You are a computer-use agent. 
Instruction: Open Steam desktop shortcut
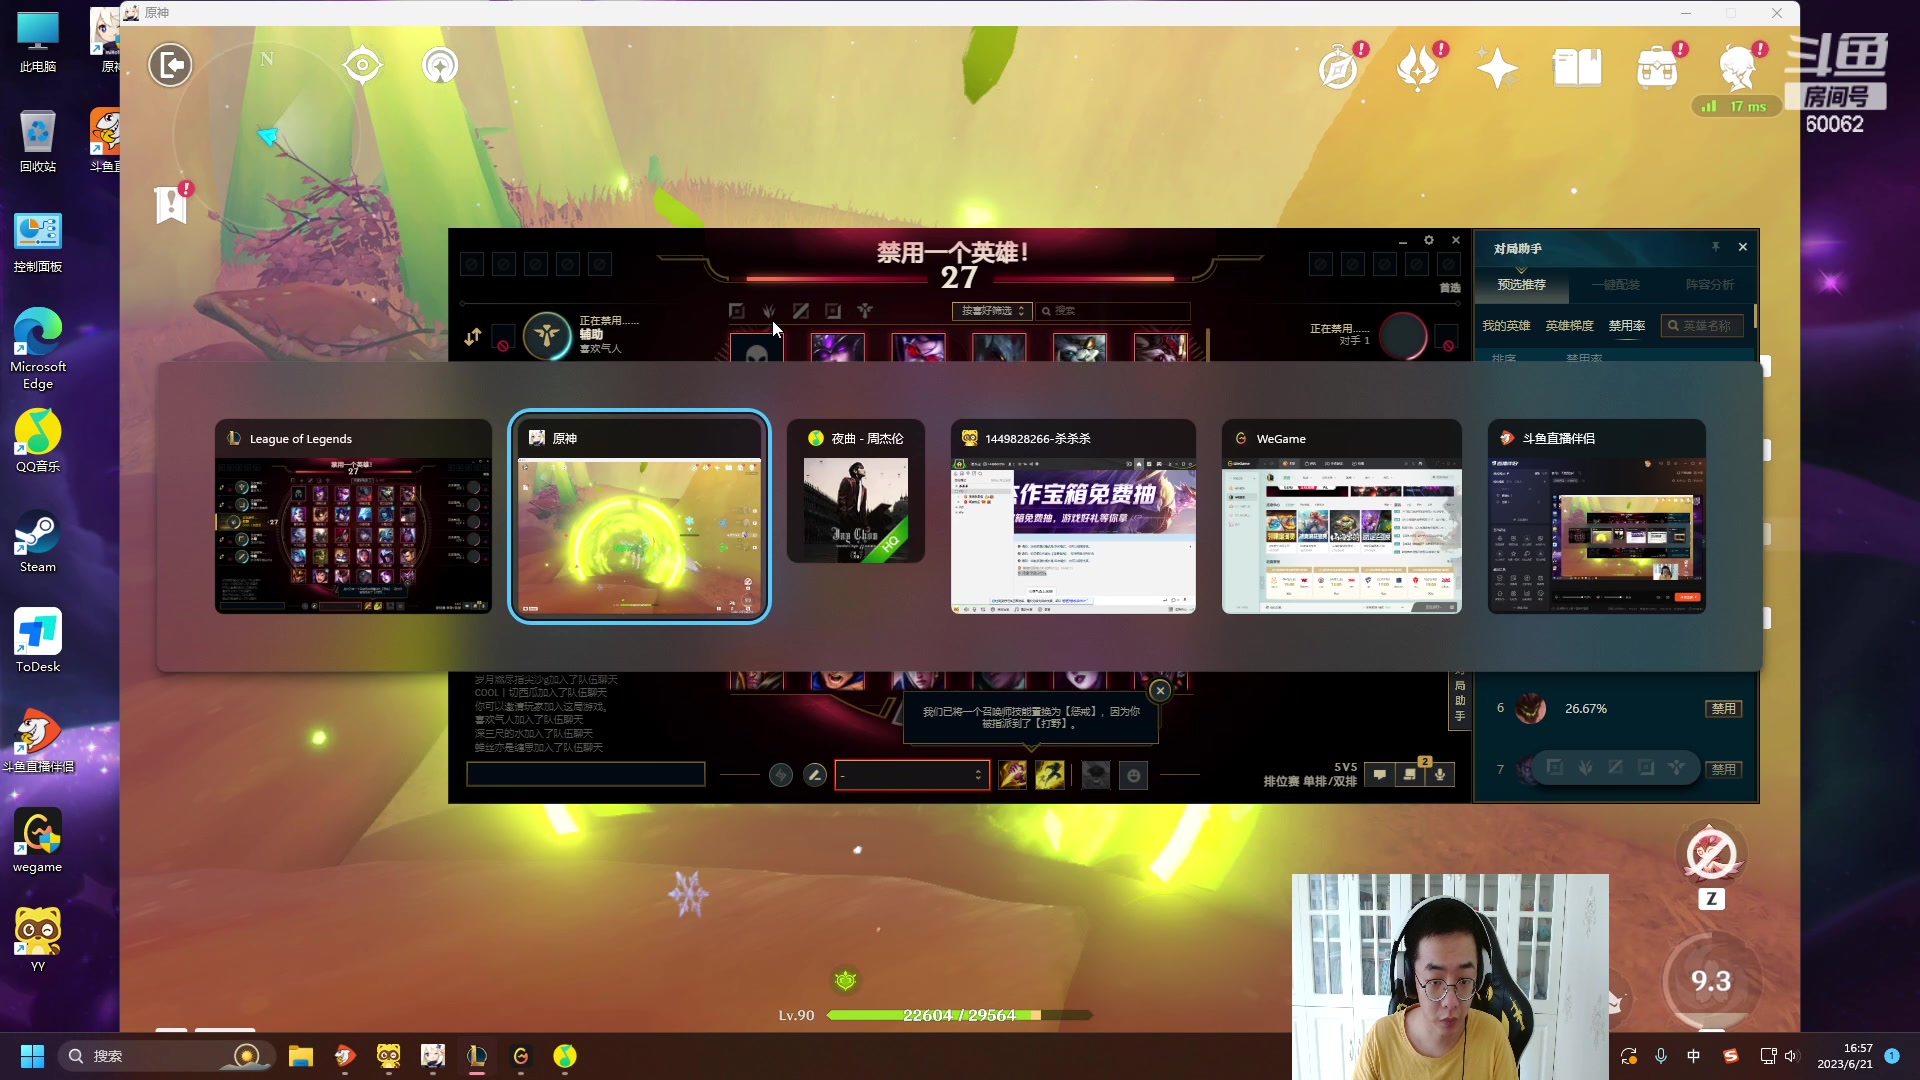[38, 542]
